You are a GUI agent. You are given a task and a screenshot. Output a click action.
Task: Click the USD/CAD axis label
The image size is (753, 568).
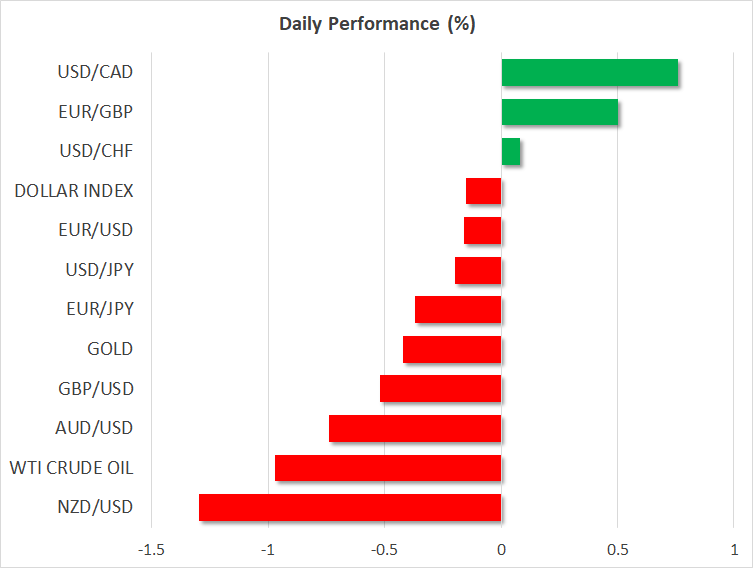point(96,73)
